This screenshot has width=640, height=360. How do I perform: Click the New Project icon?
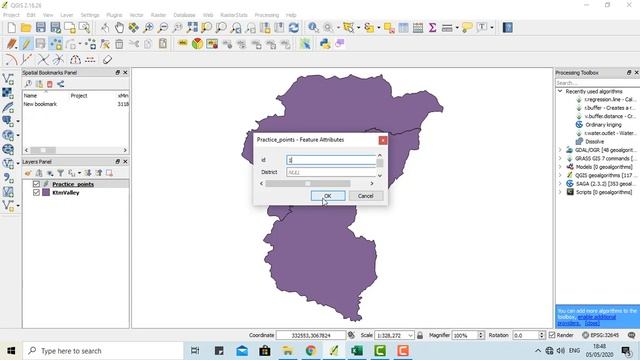click(x=11, y=28)
